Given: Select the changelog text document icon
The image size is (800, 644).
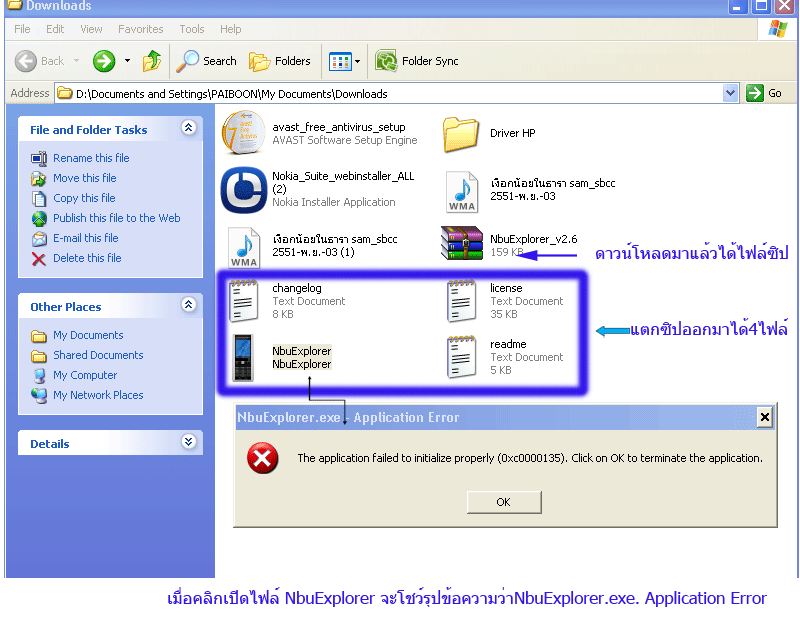Looking at the screenshot, I should coord(243,301).
